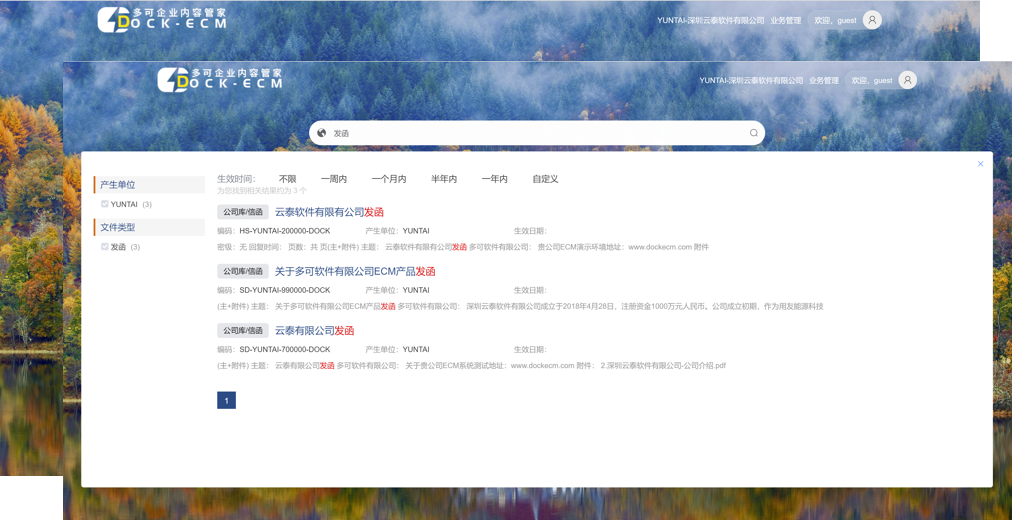
Task: Click YUNTAI-深圳云泰软件有限公司 in front window
Action: pyautogui.click(x=751, y=81)
